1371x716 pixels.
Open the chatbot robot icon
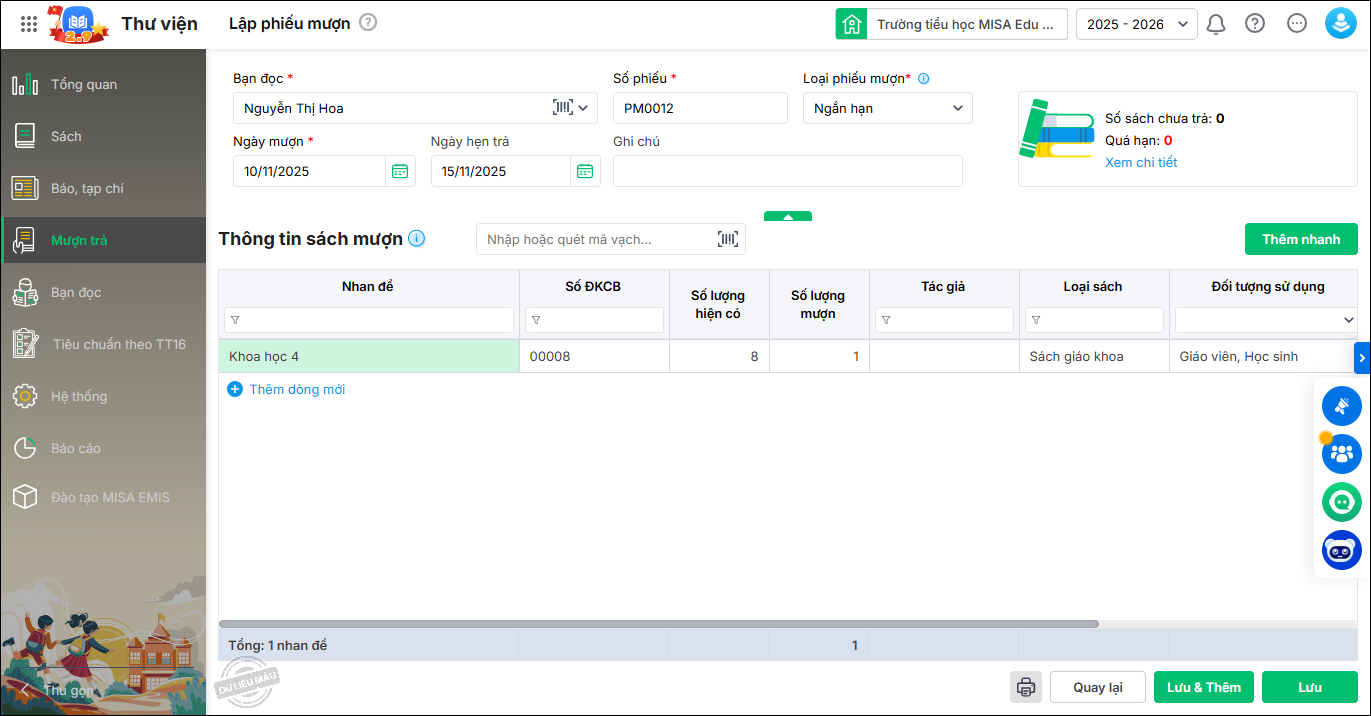pos(1341,550)
